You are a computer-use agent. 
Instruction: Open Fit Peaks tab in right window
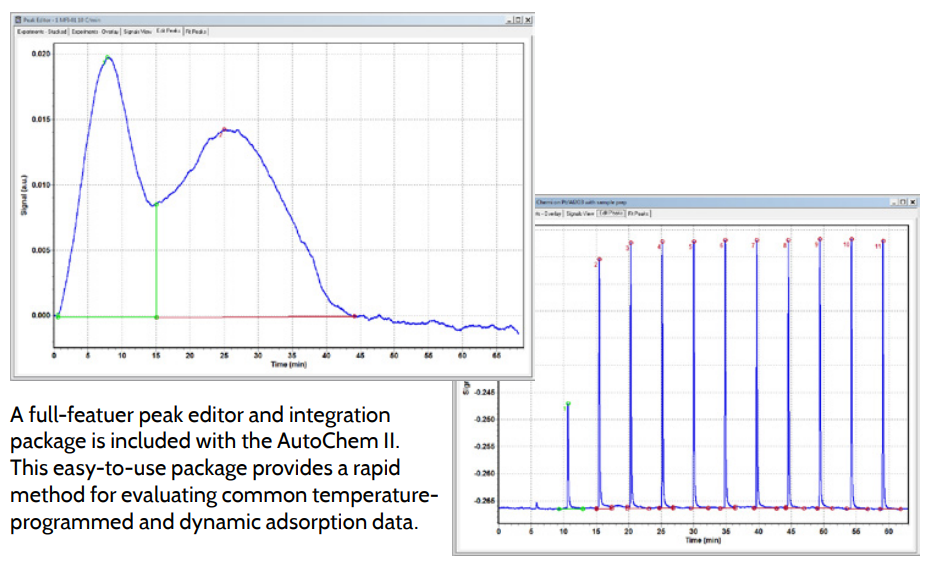click(x=640, y=213)
